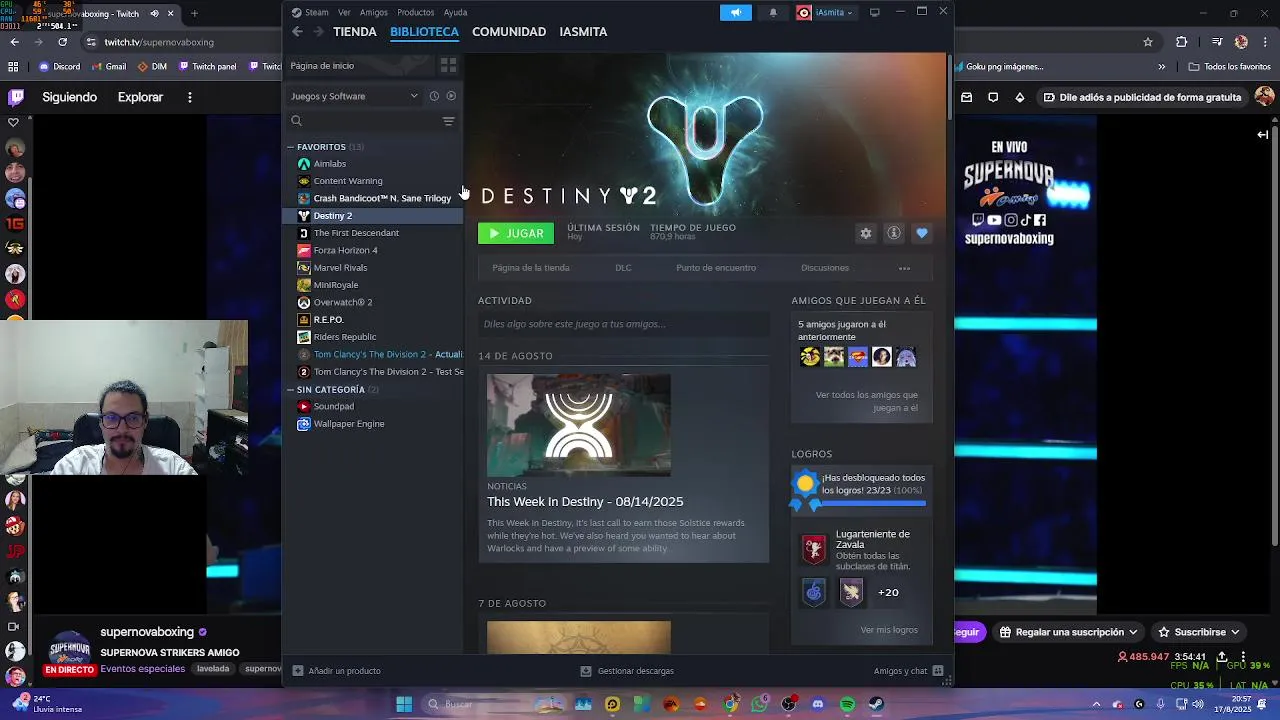This screenshot has height=720, width=1280.
Task: Switch library to collections grid view
Action: pos(448,65)
